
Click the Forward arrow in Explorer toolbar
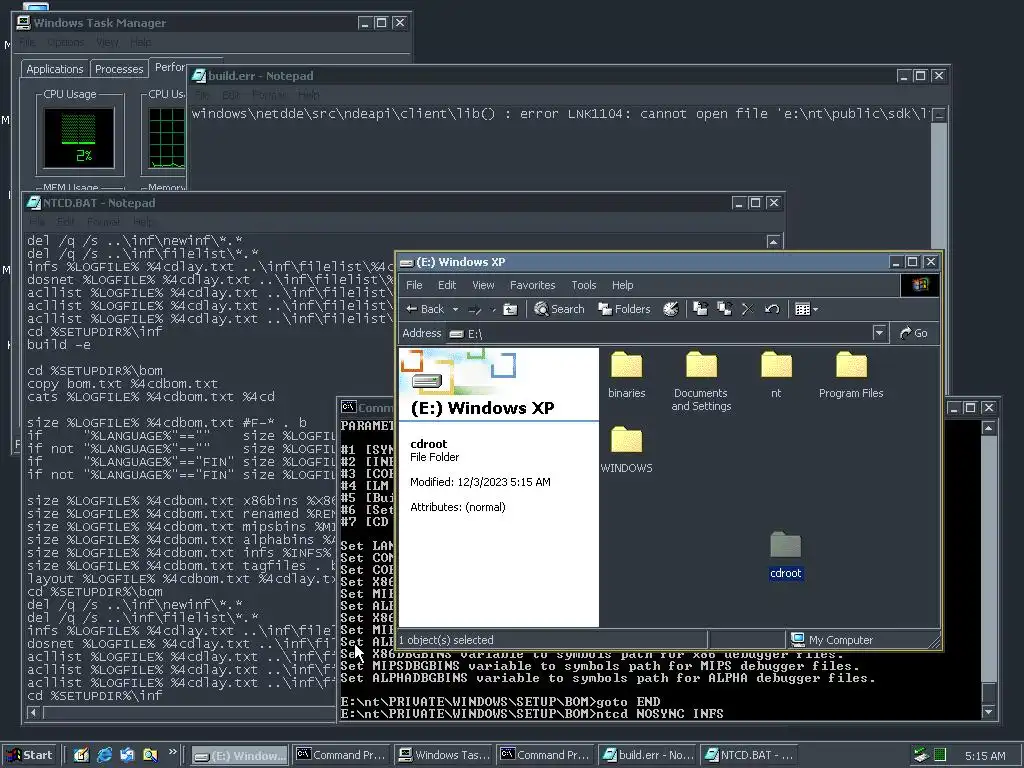(x=475, y=310)
